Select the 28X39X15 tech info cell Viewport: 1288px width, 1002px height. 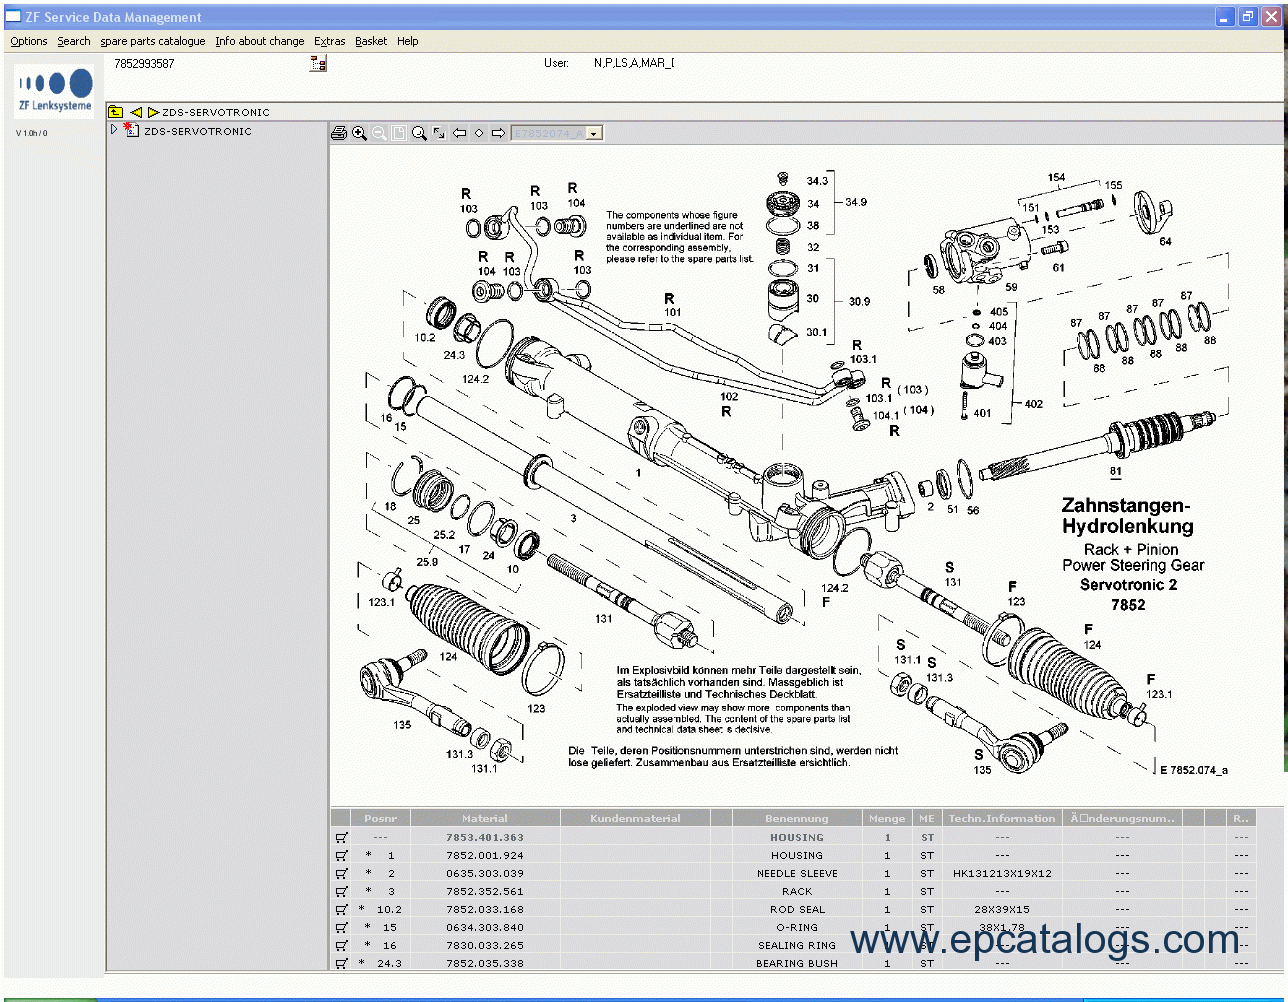[x=1002, y=909]
